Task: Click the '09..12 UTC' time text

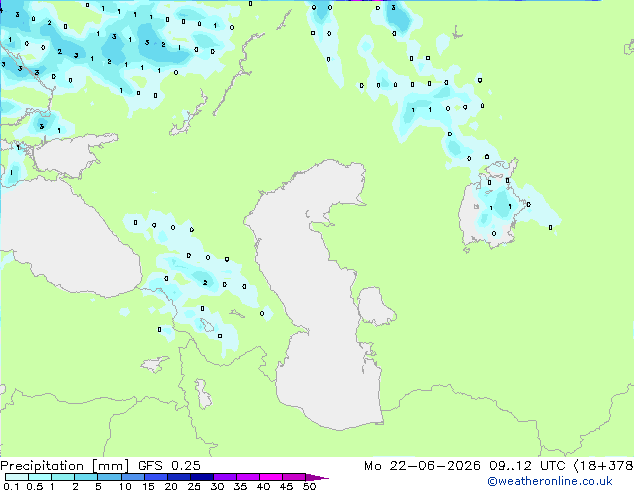Action: (x=527, y=466)
